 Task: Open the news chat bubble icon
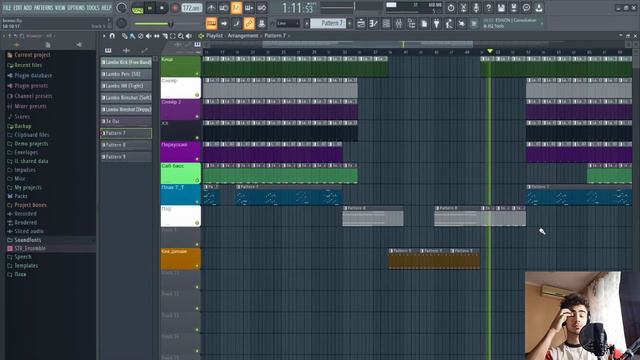coord(527,8)
